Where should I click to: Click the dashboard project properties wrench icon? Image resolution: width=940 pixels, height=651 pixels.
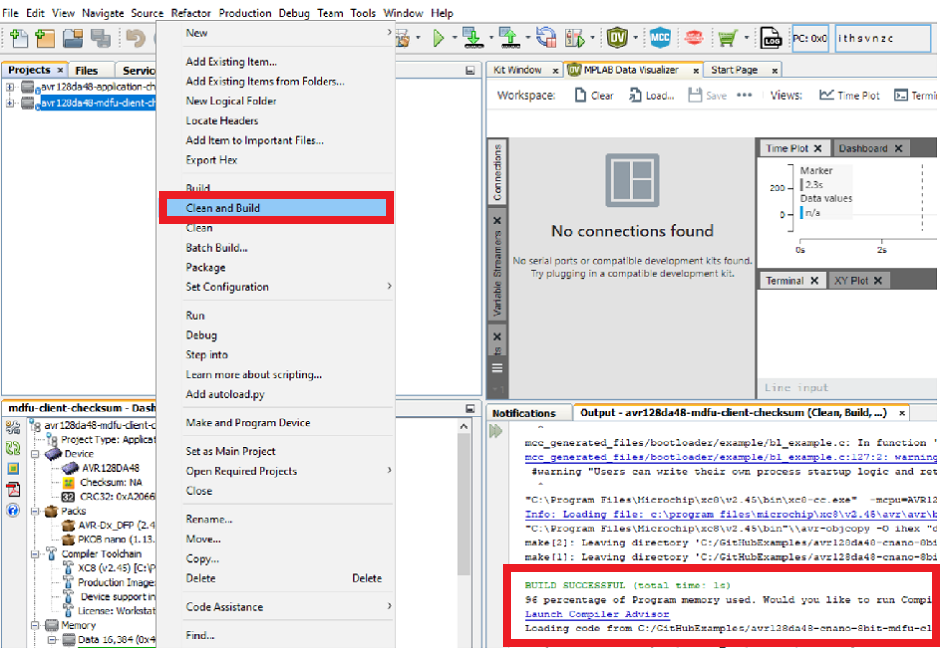[x=13, y=427]
